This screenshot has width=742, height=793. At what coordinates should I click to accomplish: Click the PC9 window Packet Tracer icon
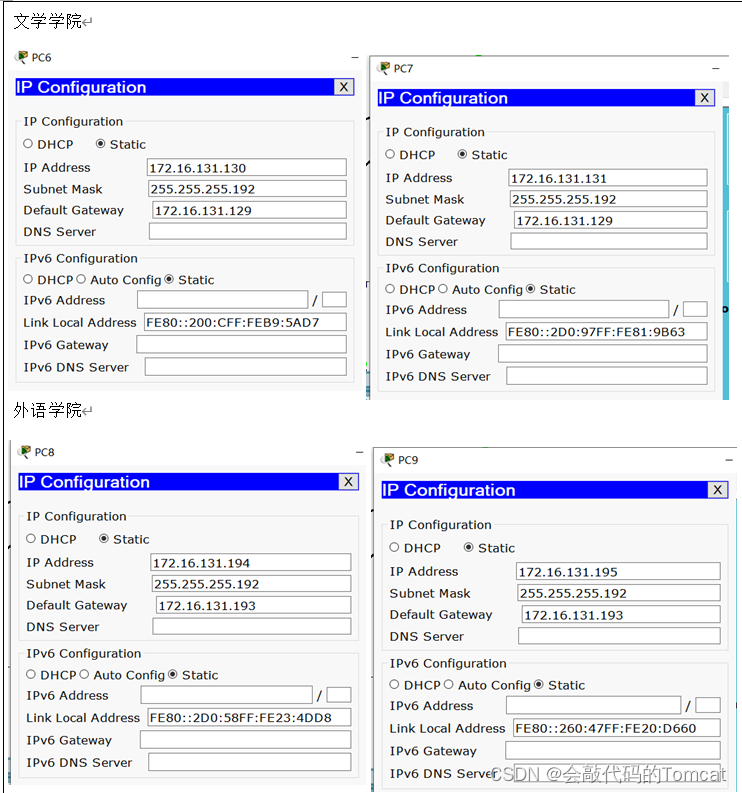(388, 459)
